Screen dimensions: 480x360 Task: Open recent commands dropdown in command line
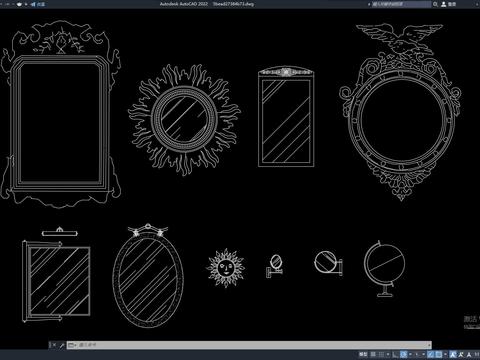72,345
